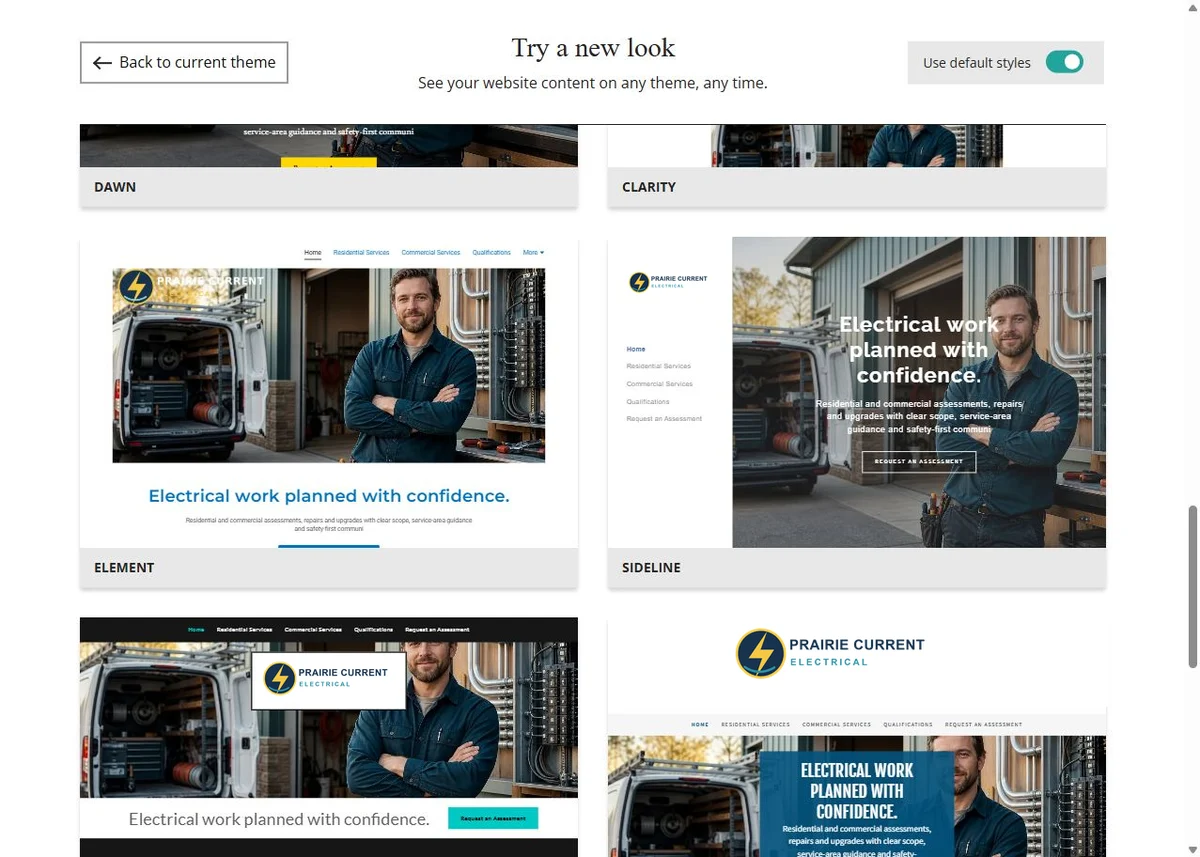The height and width of the screenshot is (857, 1200).
Task: Click large Prairie Current logo in bottom-right preview
Action: [830, 653]
